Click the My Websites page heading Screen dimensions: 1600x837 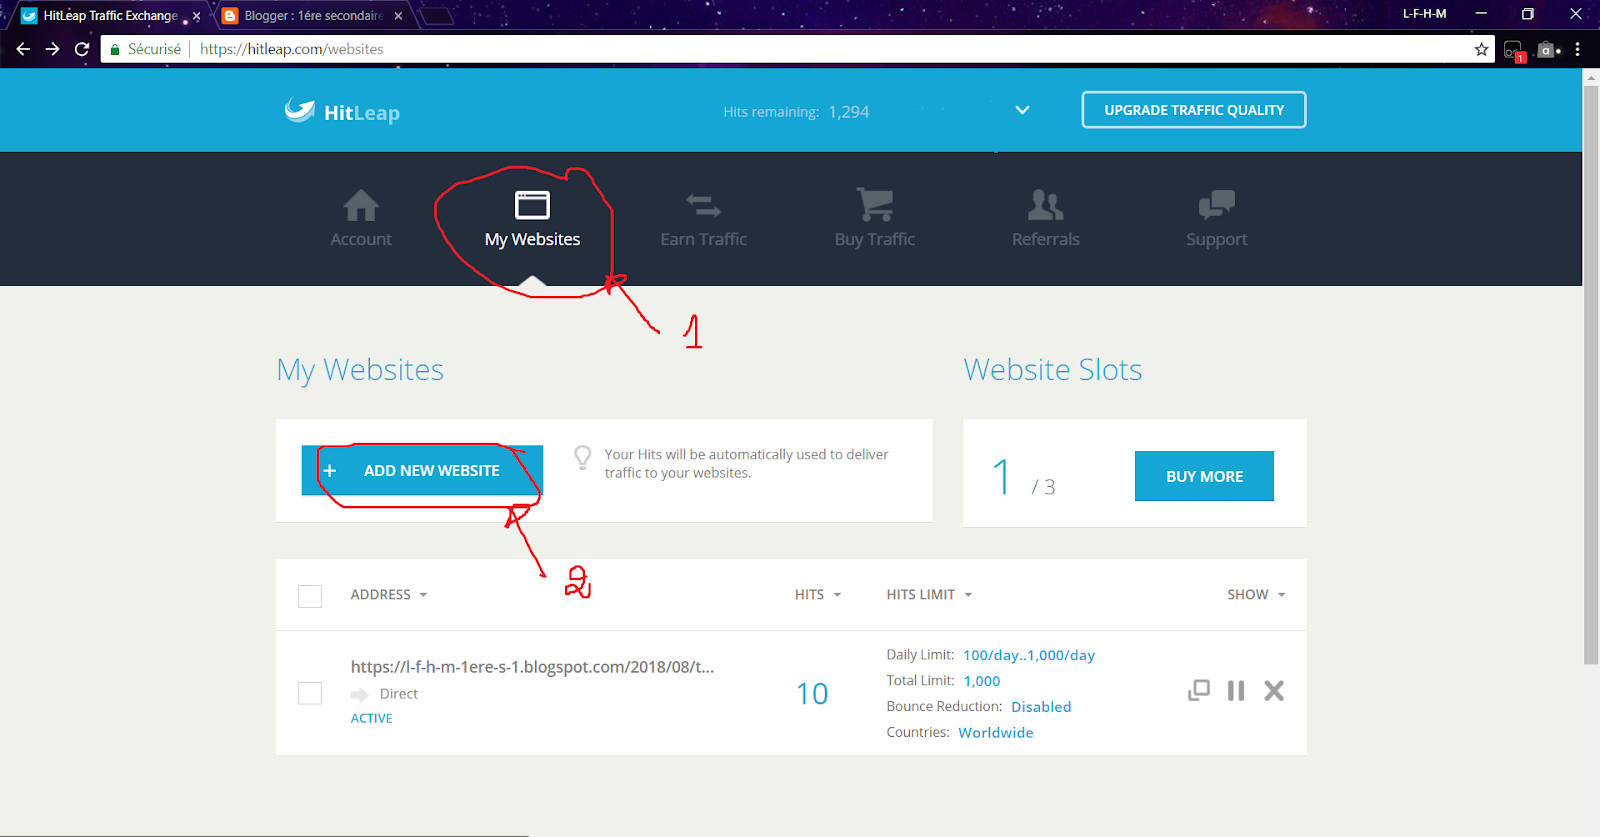click(360, 370)
